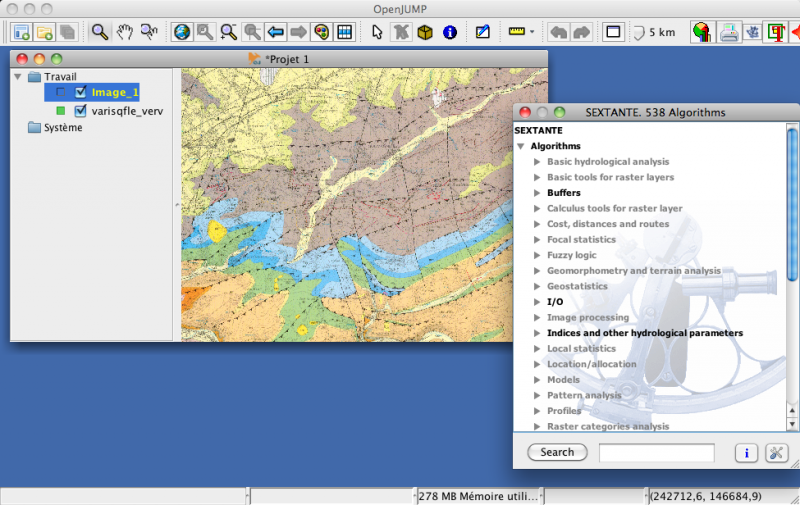Select the Zoom magnifier tool
The width and height of the screenshot is (800, 505).
coord(100,32)
